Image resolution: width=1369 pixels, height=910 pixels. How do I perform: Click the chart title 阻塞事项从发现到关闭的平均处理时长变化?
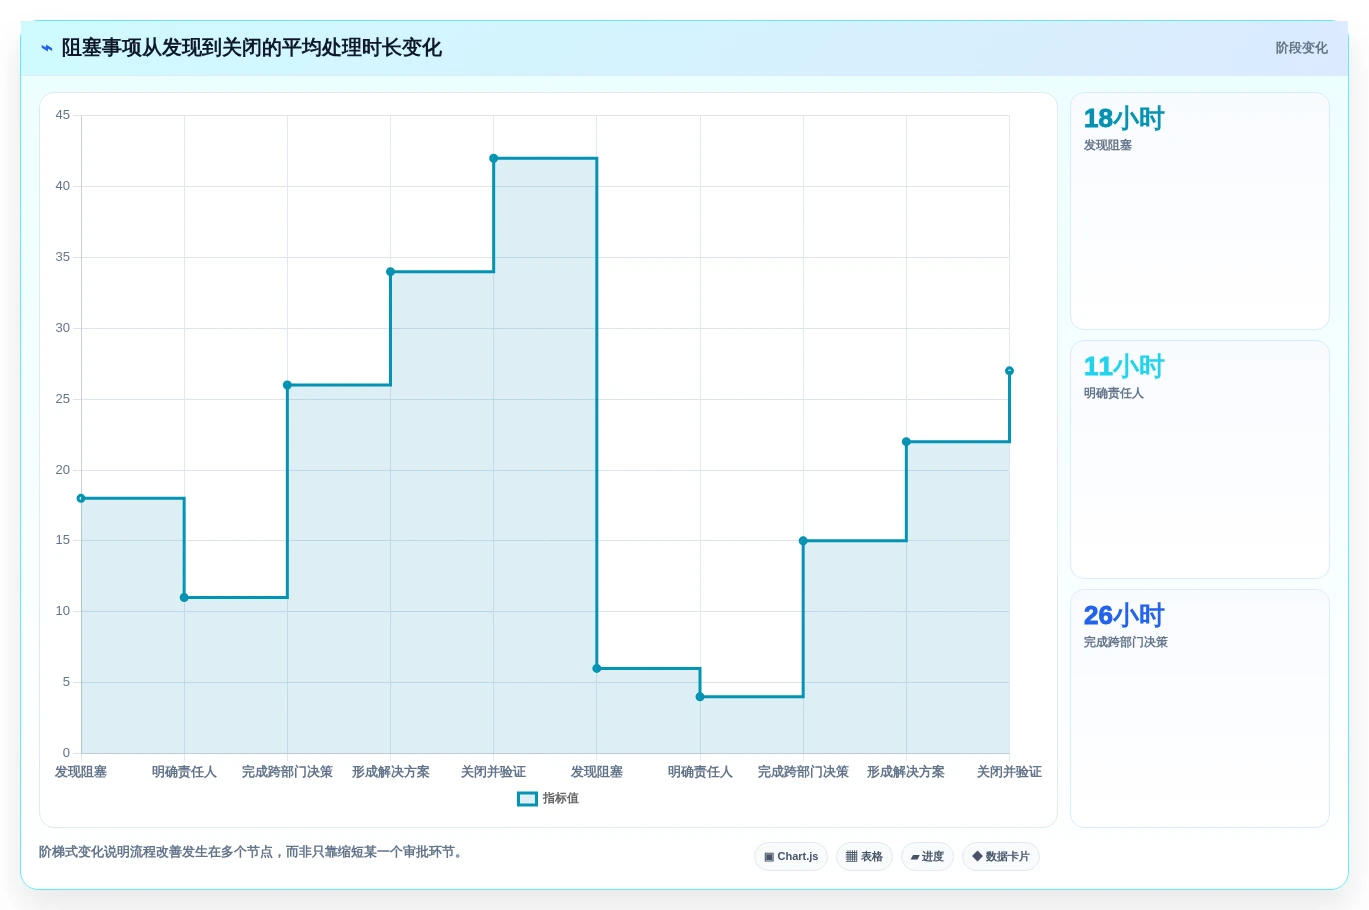[x=252, y=48]
